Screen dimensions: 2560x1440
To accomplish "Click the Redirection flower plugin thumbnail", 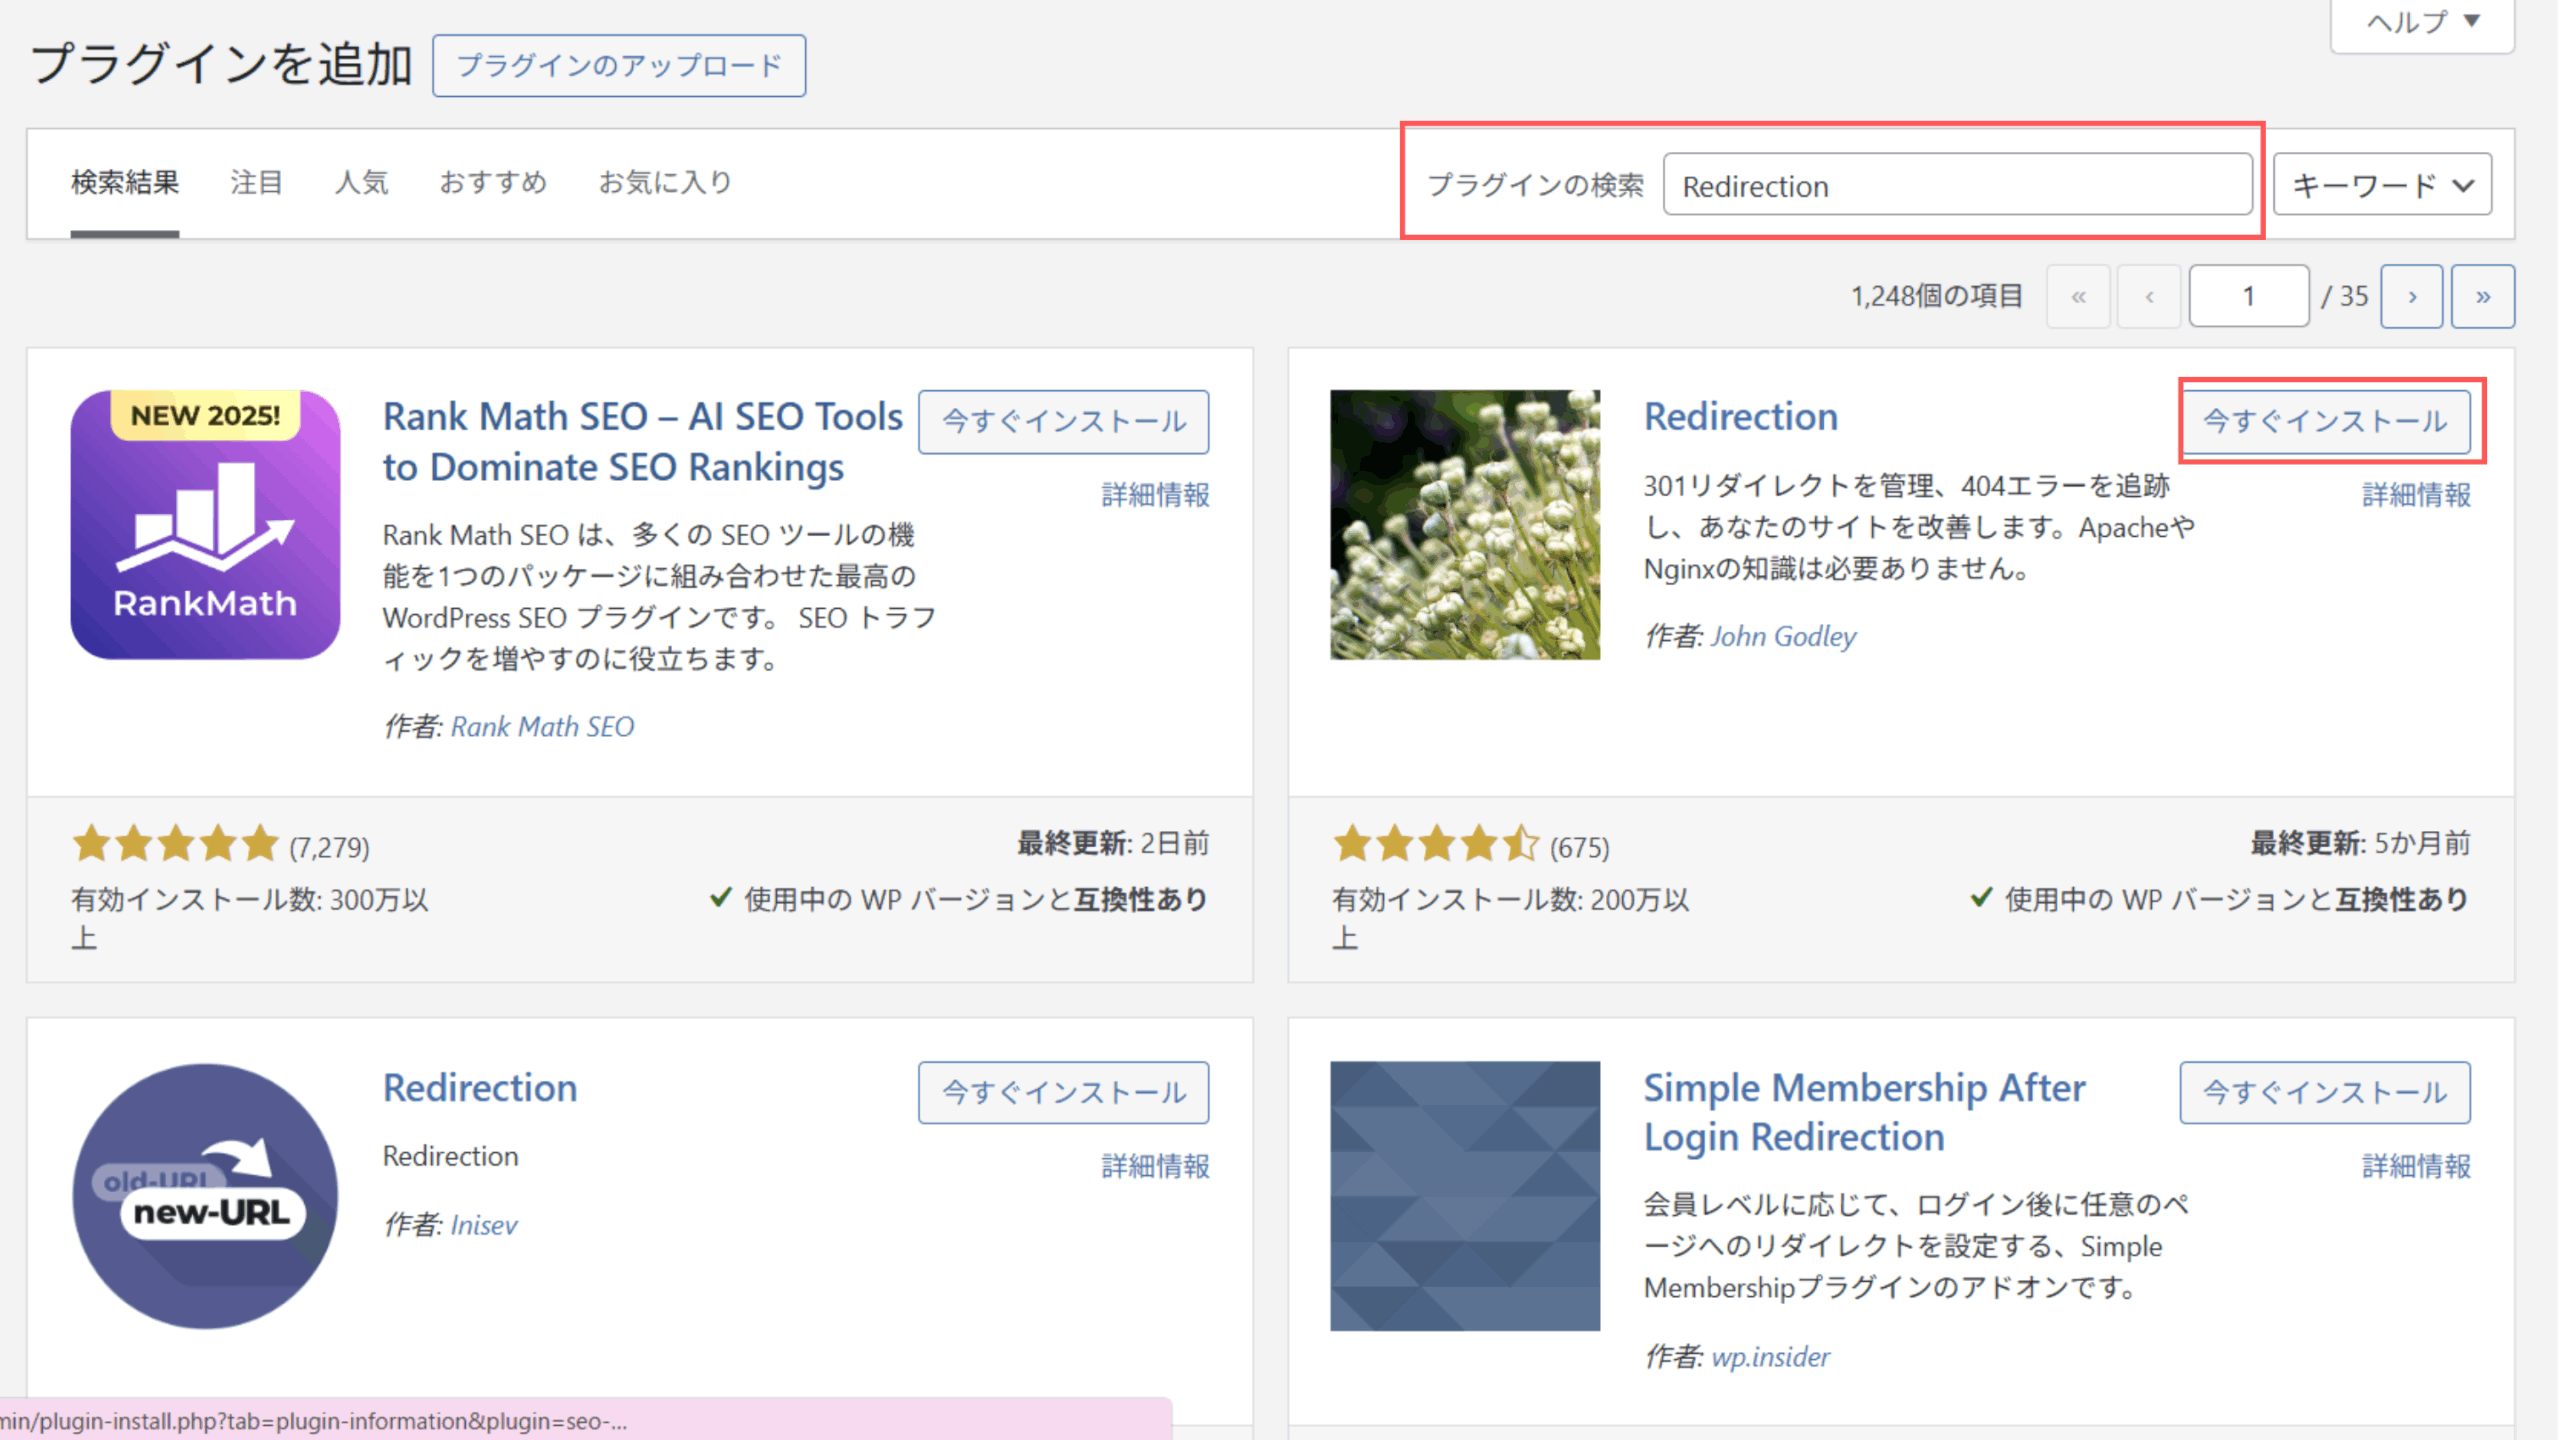I will pyautogui.click(x=1464, y=524).
